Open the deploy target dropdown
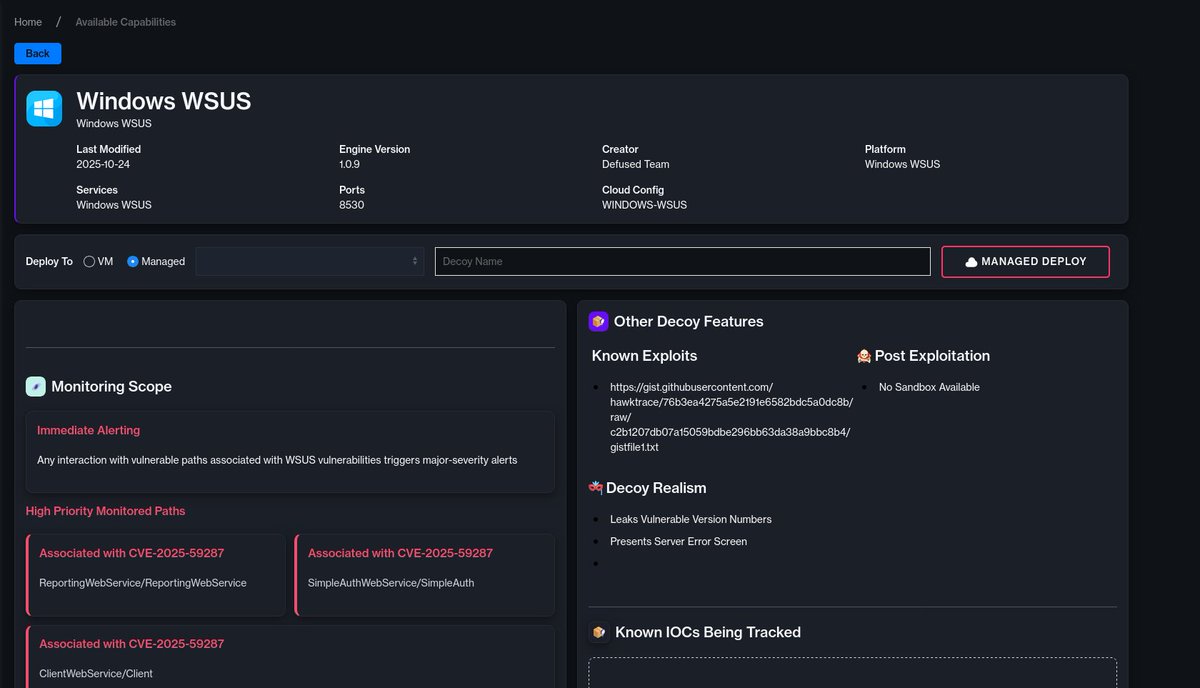The height and width of the screenshot is (688, 1200). point(310,261)
